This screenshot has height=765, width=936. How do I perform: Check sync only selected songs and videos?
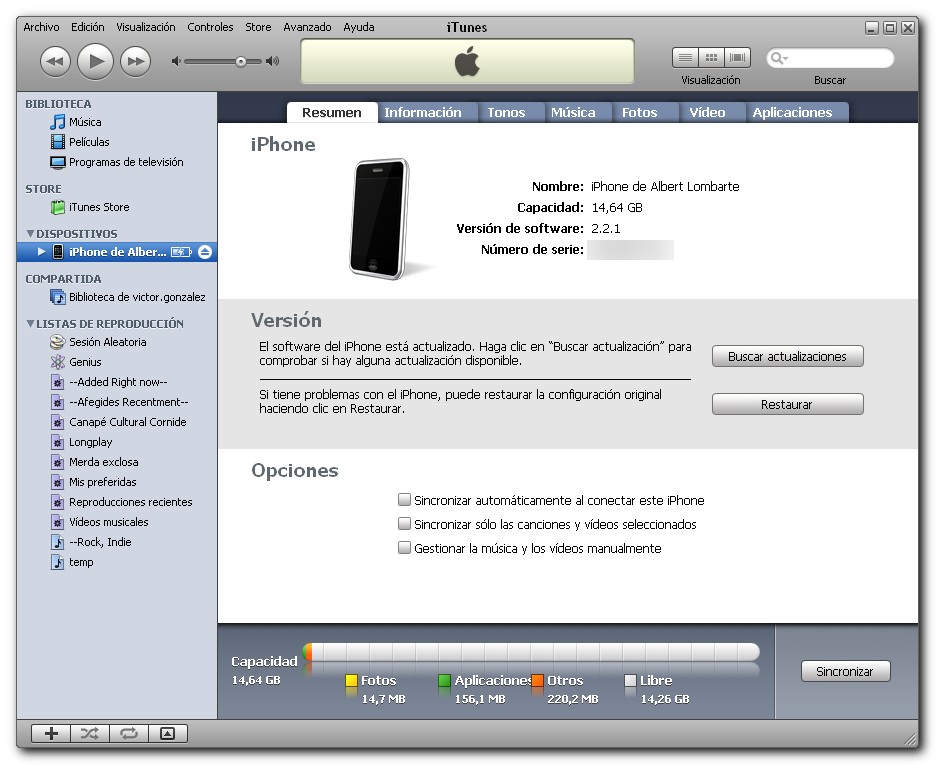(x=404, y=523)
